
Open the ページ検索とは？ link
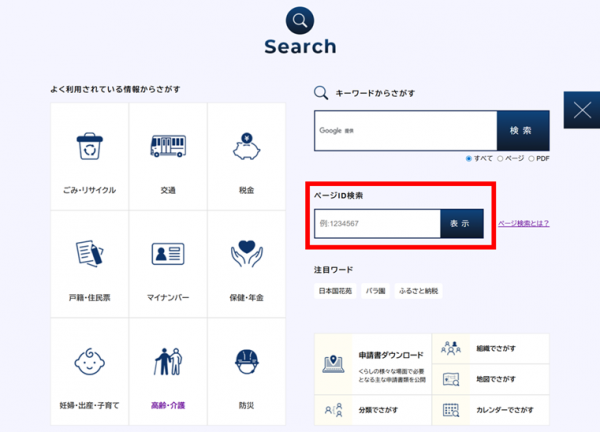point(523,224)
